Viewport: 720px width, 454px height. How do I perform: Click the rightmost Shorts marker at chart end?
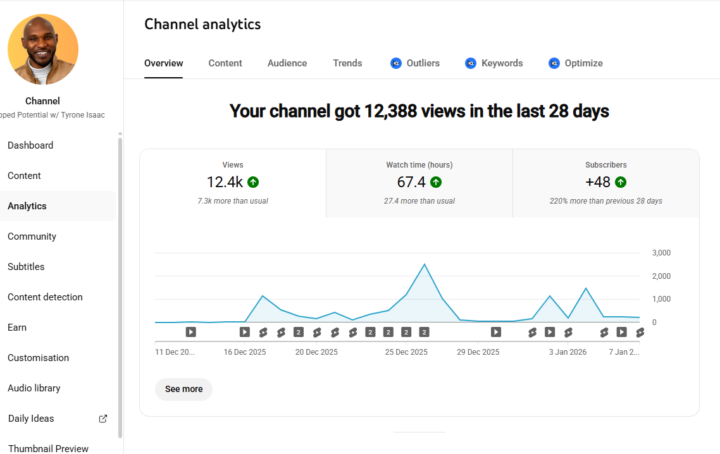pyautogui.click(x=640, y=332)
